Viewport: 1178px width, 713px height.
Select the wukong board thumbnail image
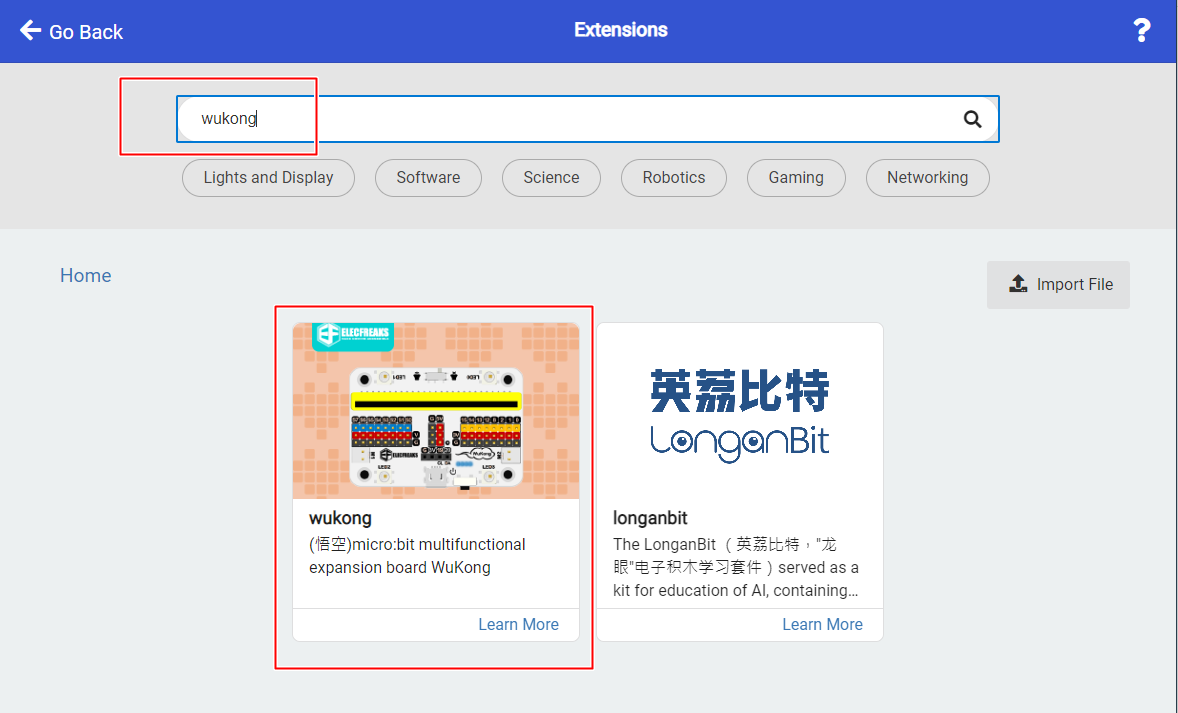click(436, 411)
